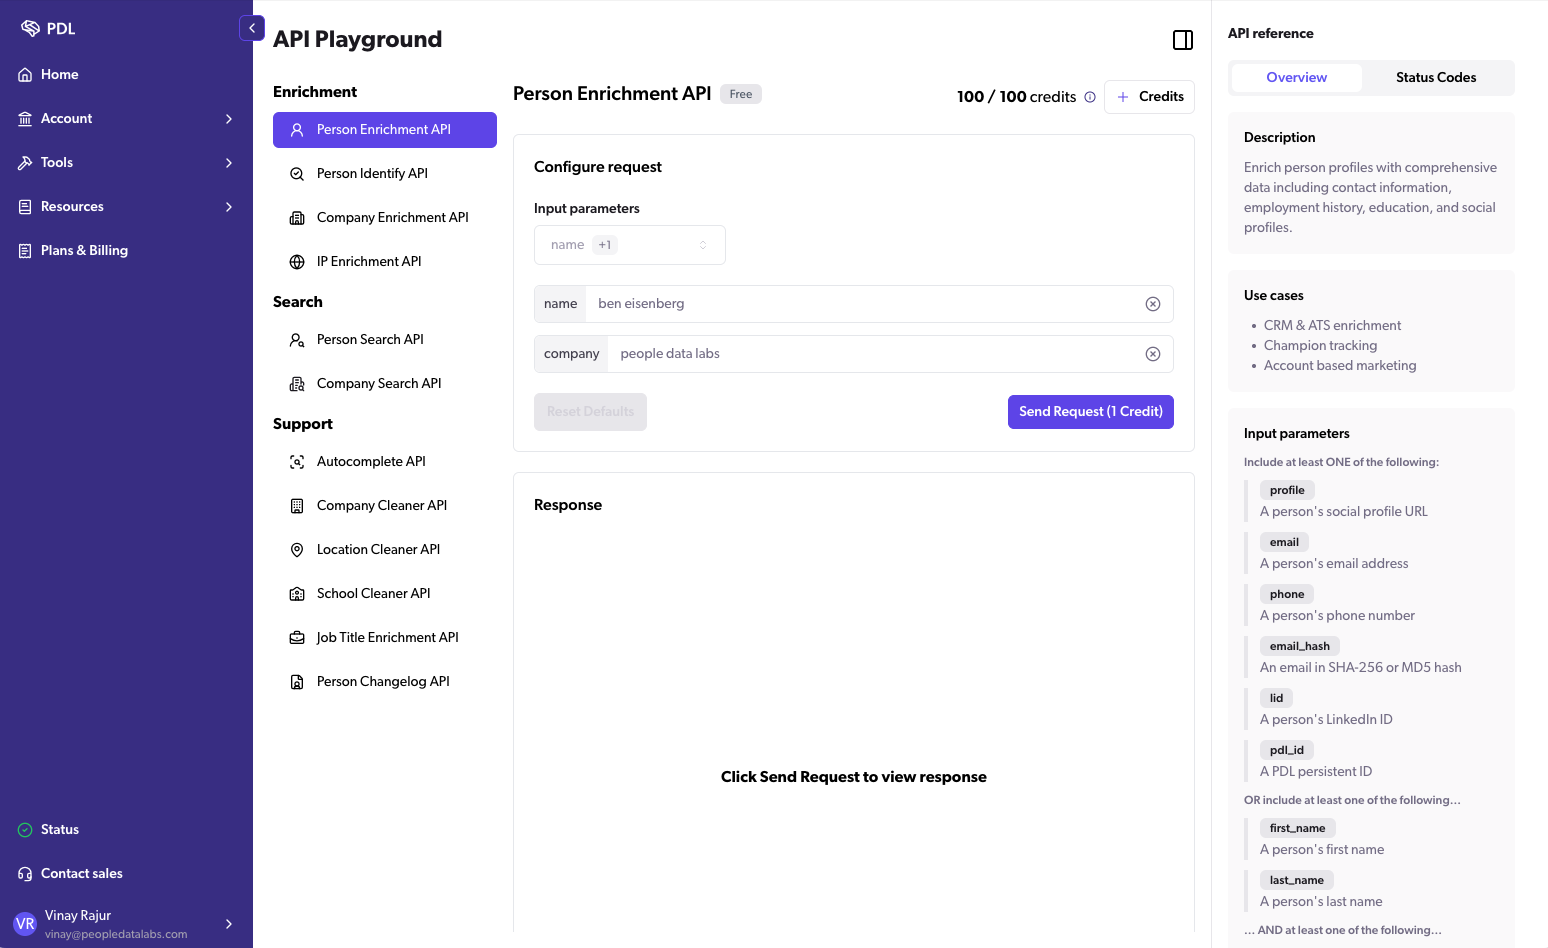The image size is (1548, 948).
Task: Click the credits info icon
Action: [x=1090, y=97]
